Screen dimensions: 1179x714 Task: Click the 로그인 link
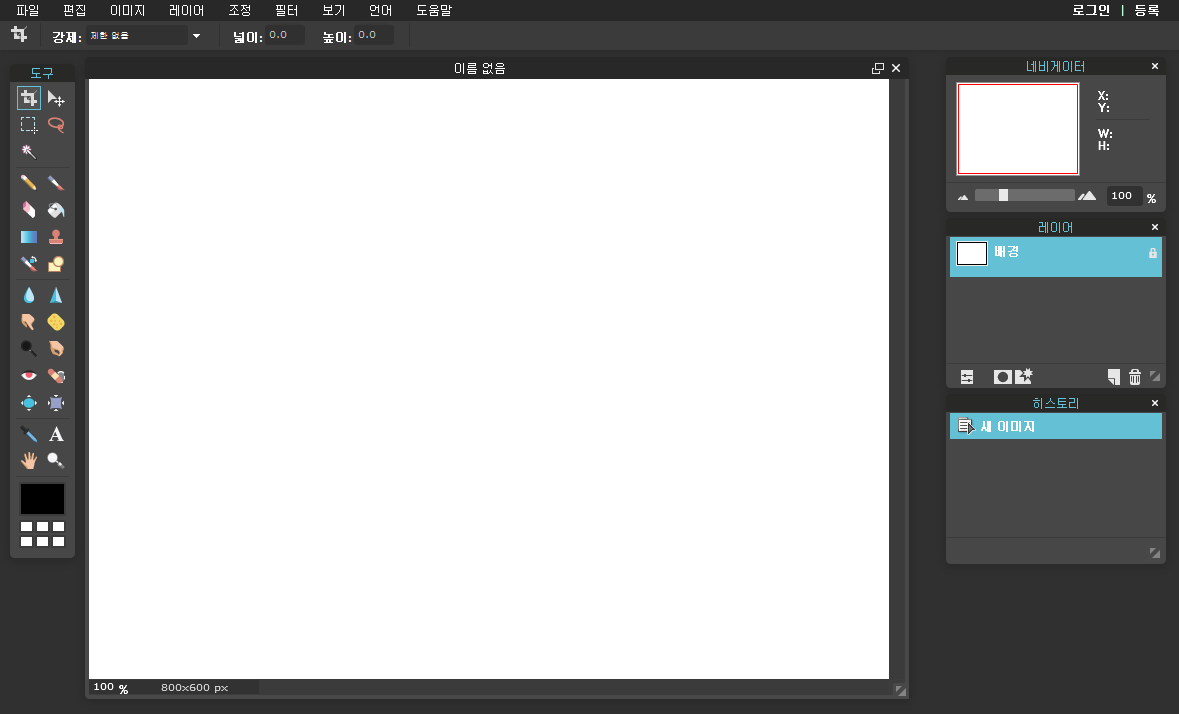pos(1091,11)
